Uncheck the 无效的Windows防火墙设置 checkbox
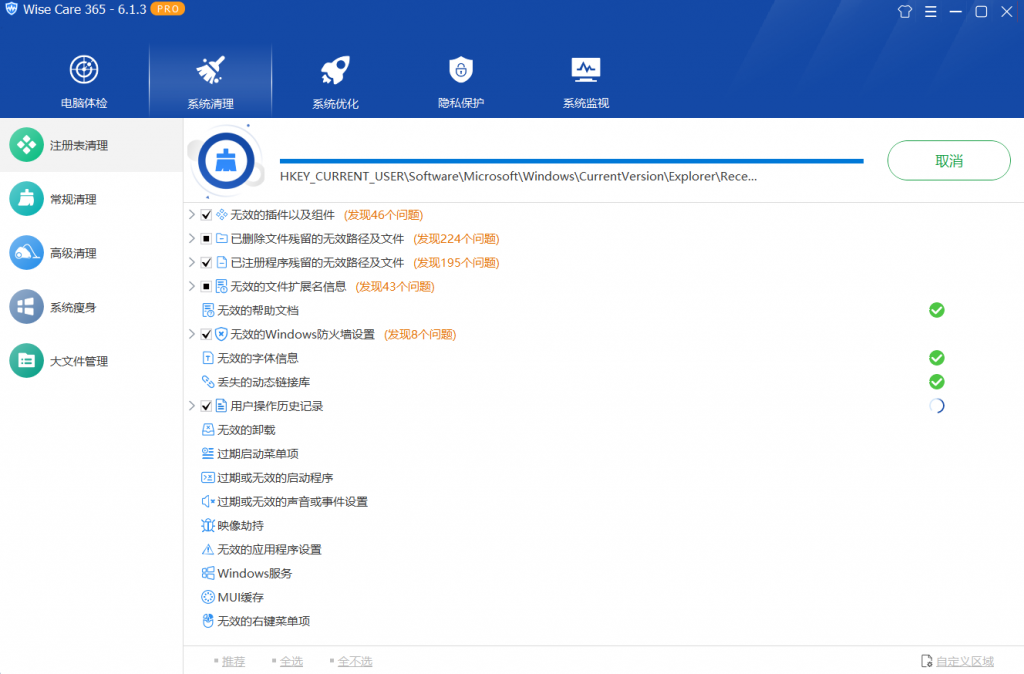 [206, 334]
